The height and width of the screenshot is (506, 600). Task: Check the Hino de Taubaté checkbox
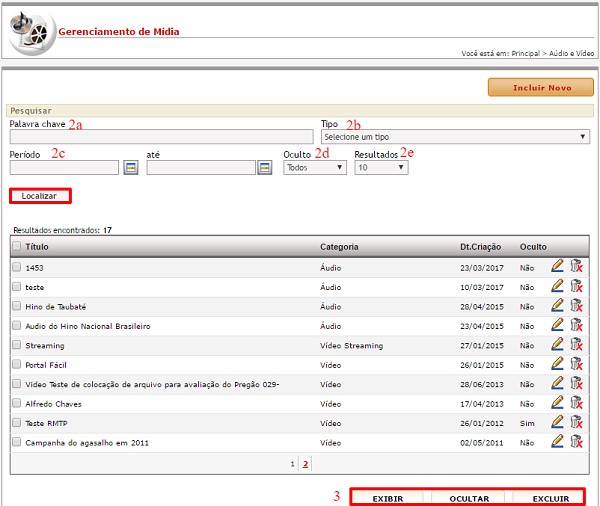click(x=16, y=306)
